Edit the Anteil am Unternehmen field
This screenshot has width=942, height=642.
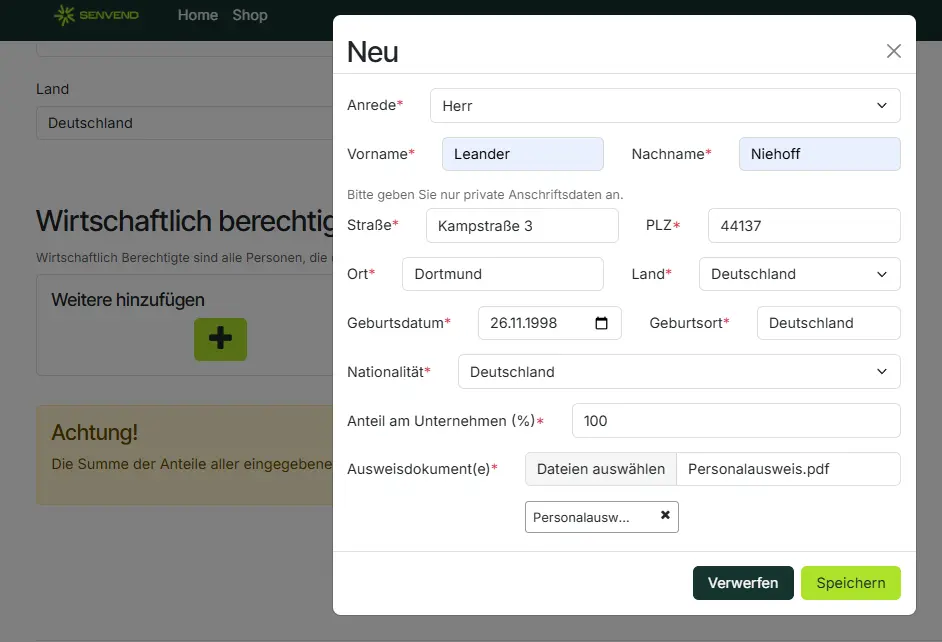tap(736, 420)
